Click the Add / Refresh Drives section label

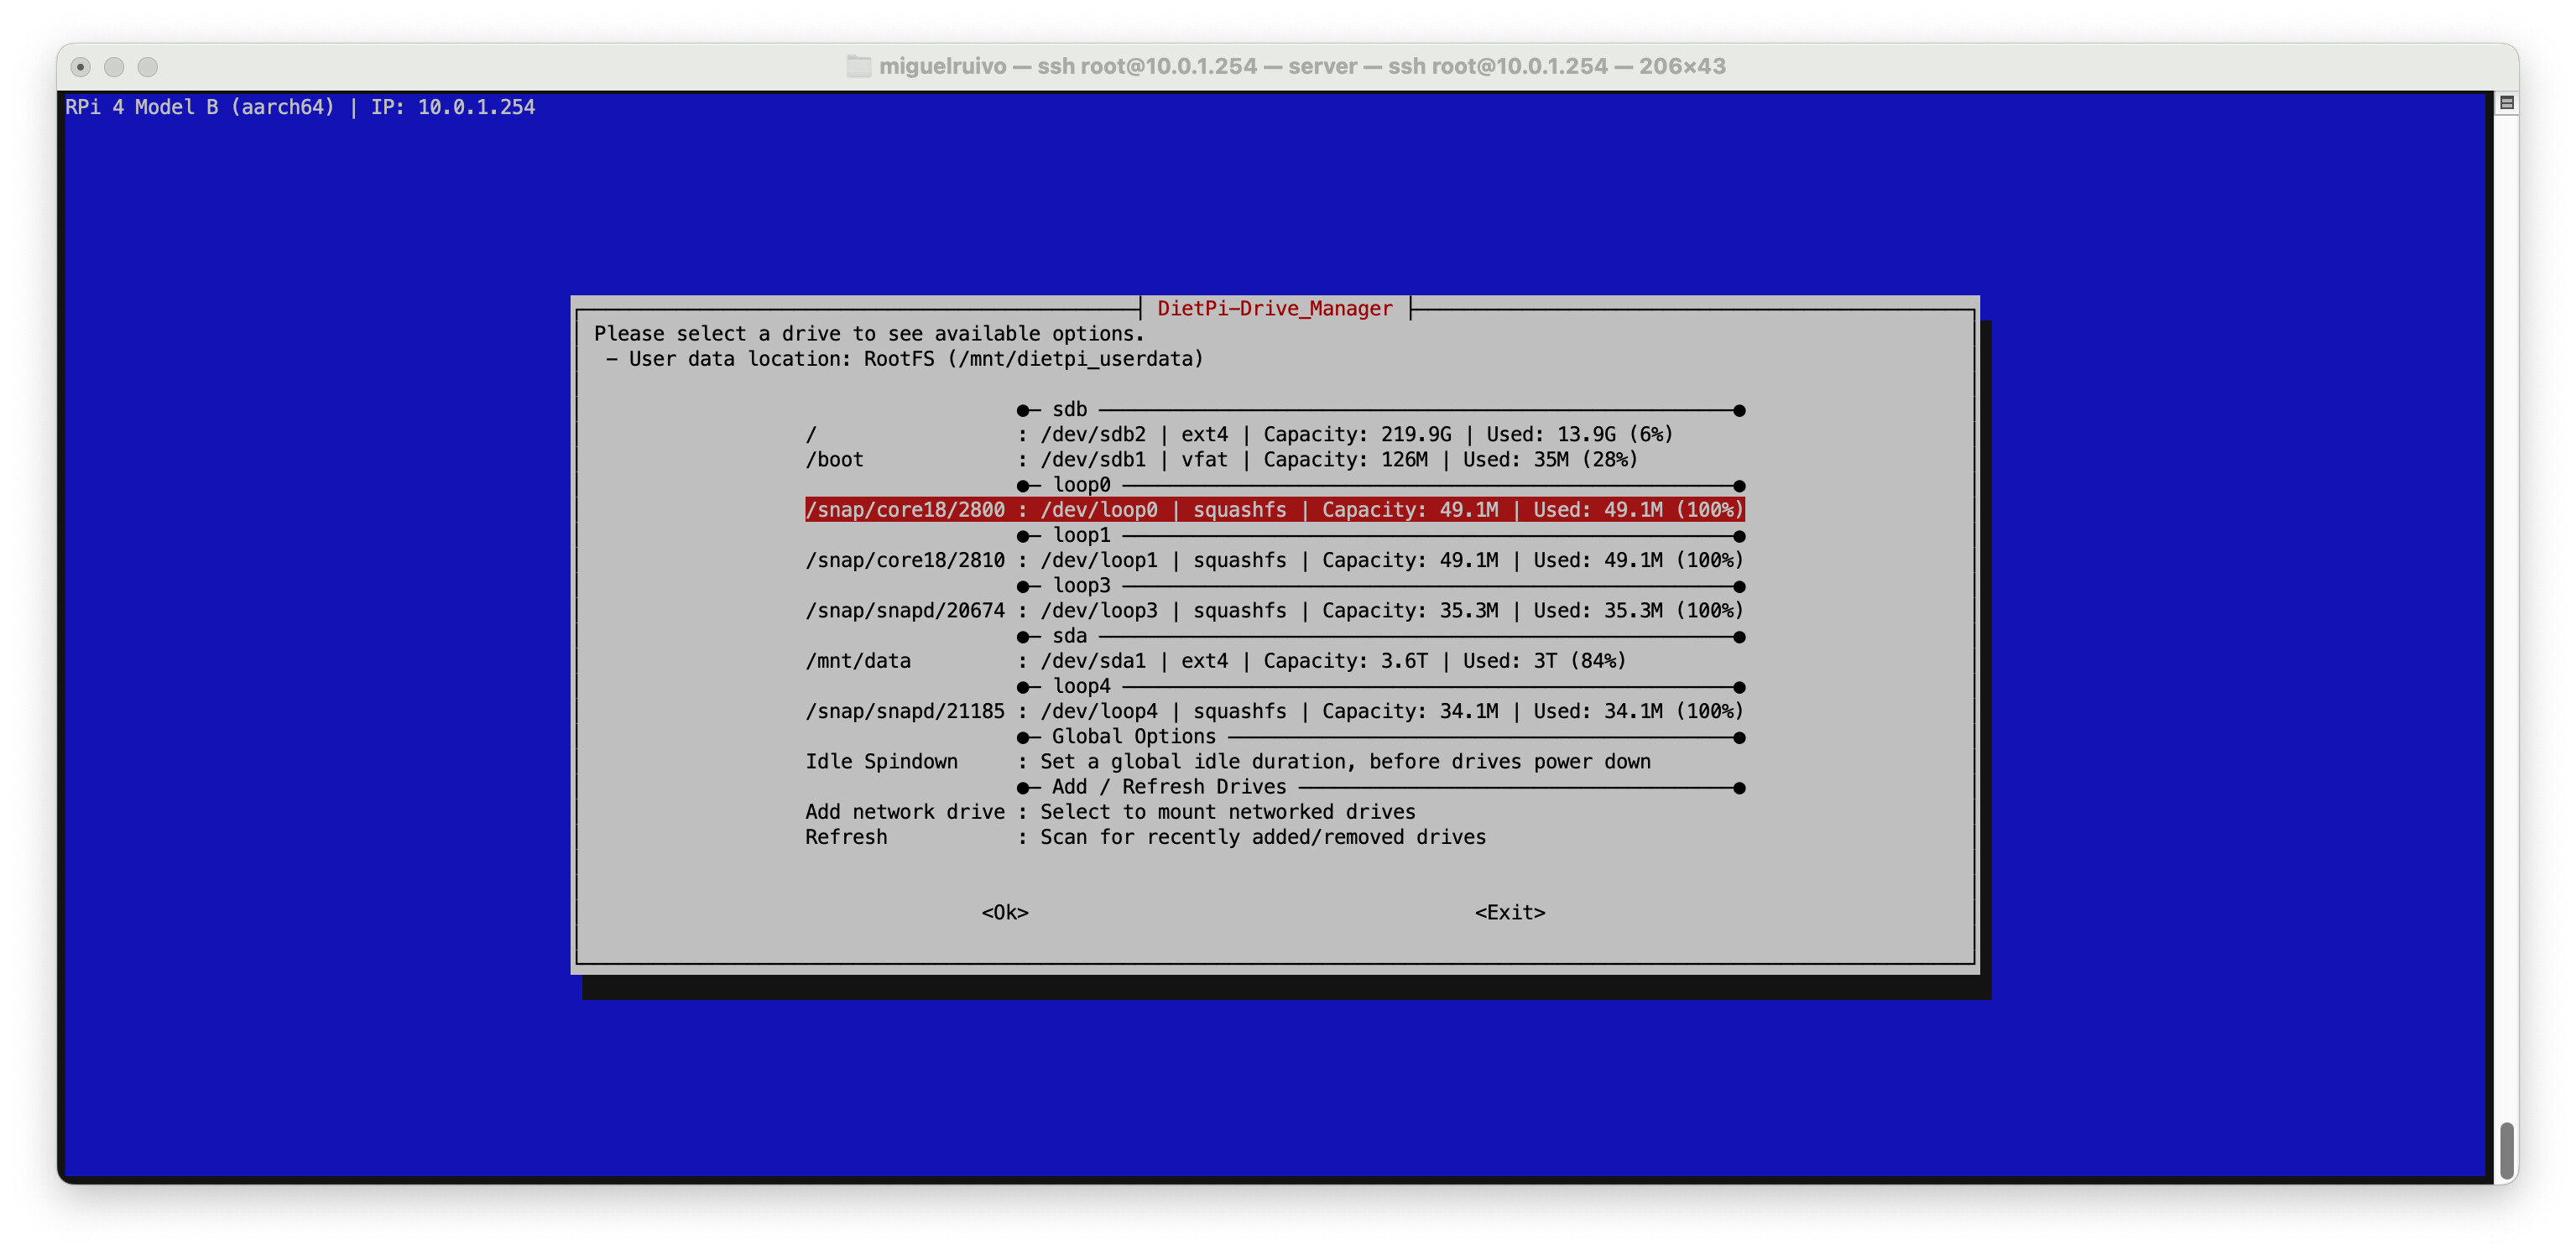(1169, 787)
